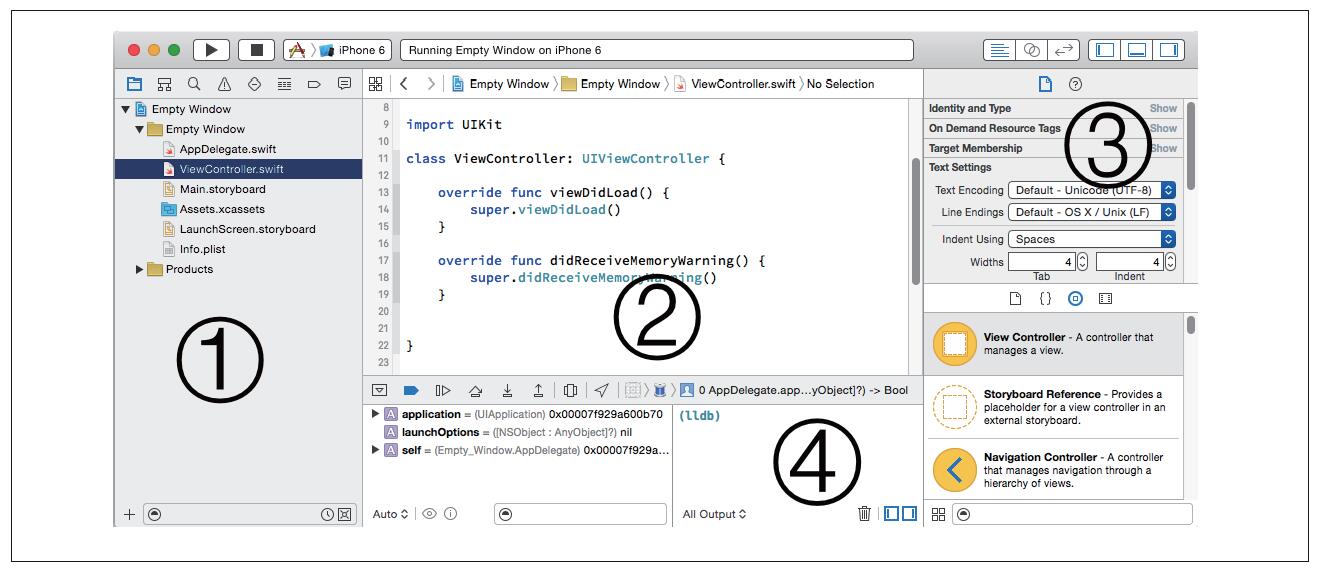The height and width of the screenshot is (572, 1320).
Task: Click the Simulate Location arrow icon
Action: (x=601, y=390)
